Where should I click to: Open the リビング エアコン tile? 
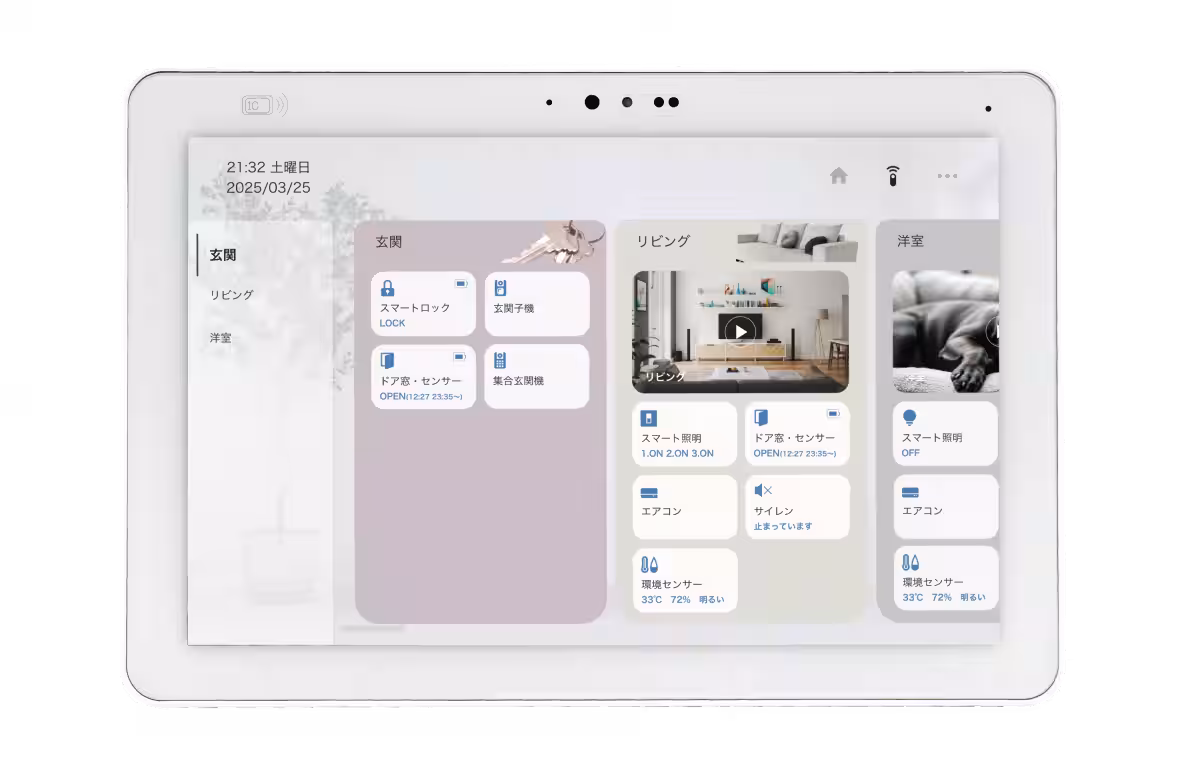(685, 507)
